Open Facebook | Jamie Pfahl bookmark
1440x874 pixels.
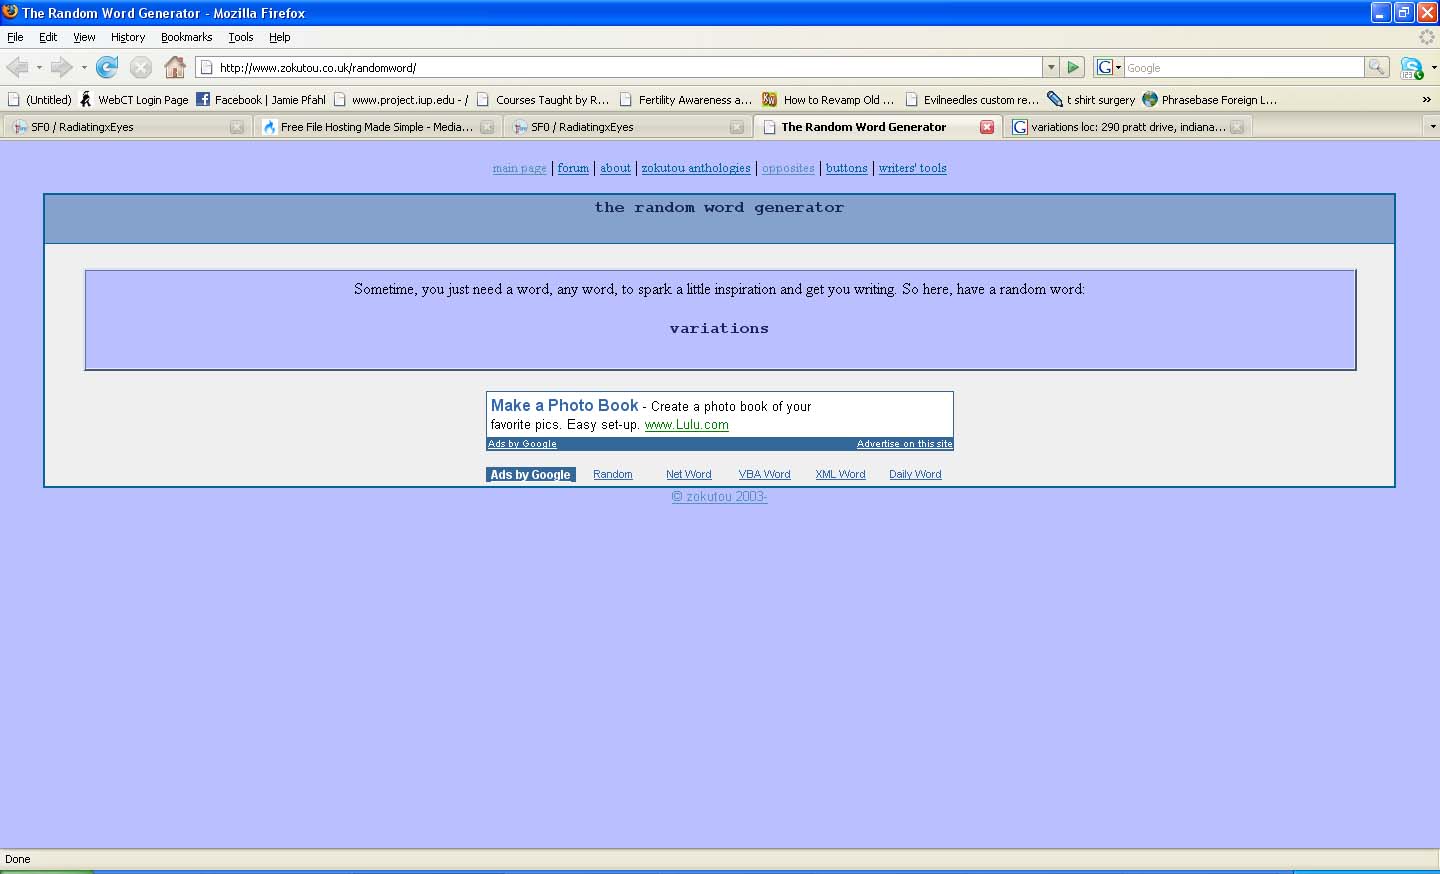tap(261, 100)
